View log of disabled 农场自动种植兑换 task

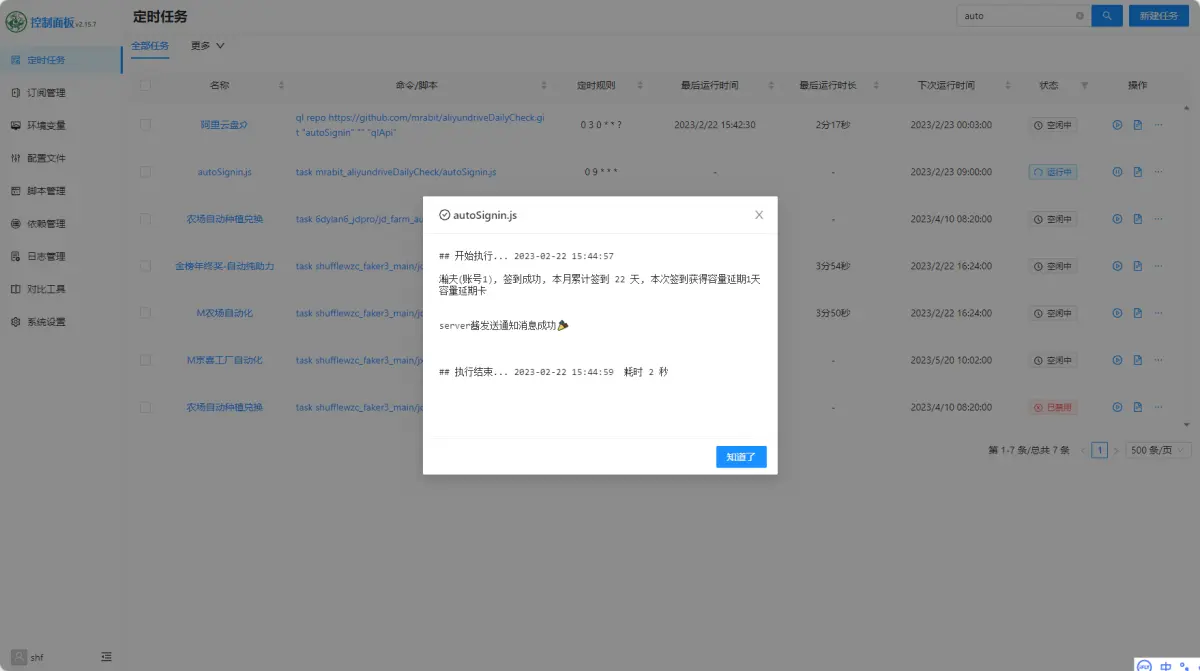tap(1138, 407)
